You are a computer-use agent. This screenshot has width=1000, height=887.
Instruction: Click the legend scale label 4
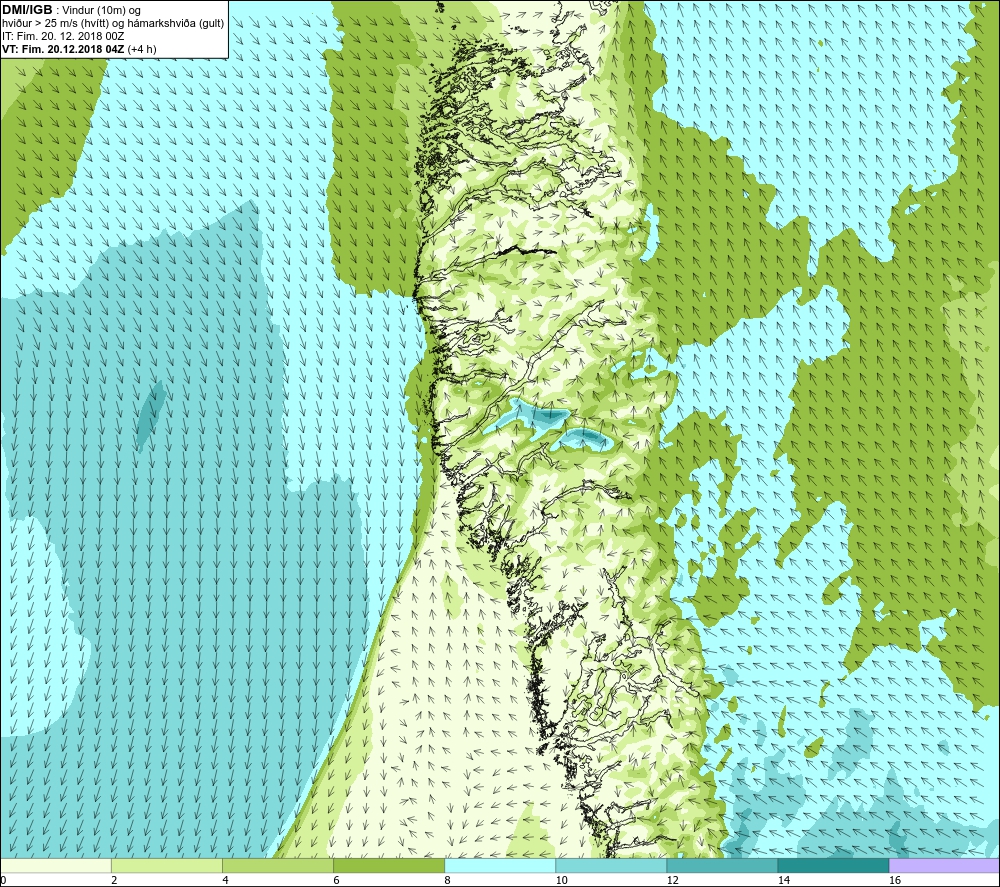pos(225,880)
